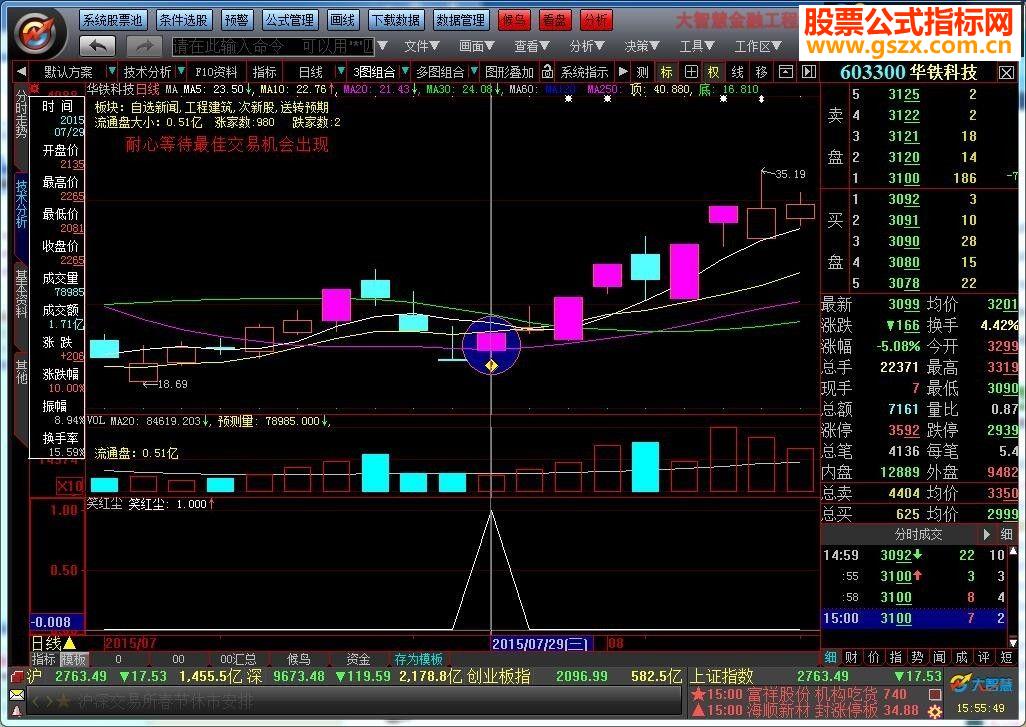Screen dimensions: 1026x727
Task: Click the 画线 button
Action: (342, 20)
